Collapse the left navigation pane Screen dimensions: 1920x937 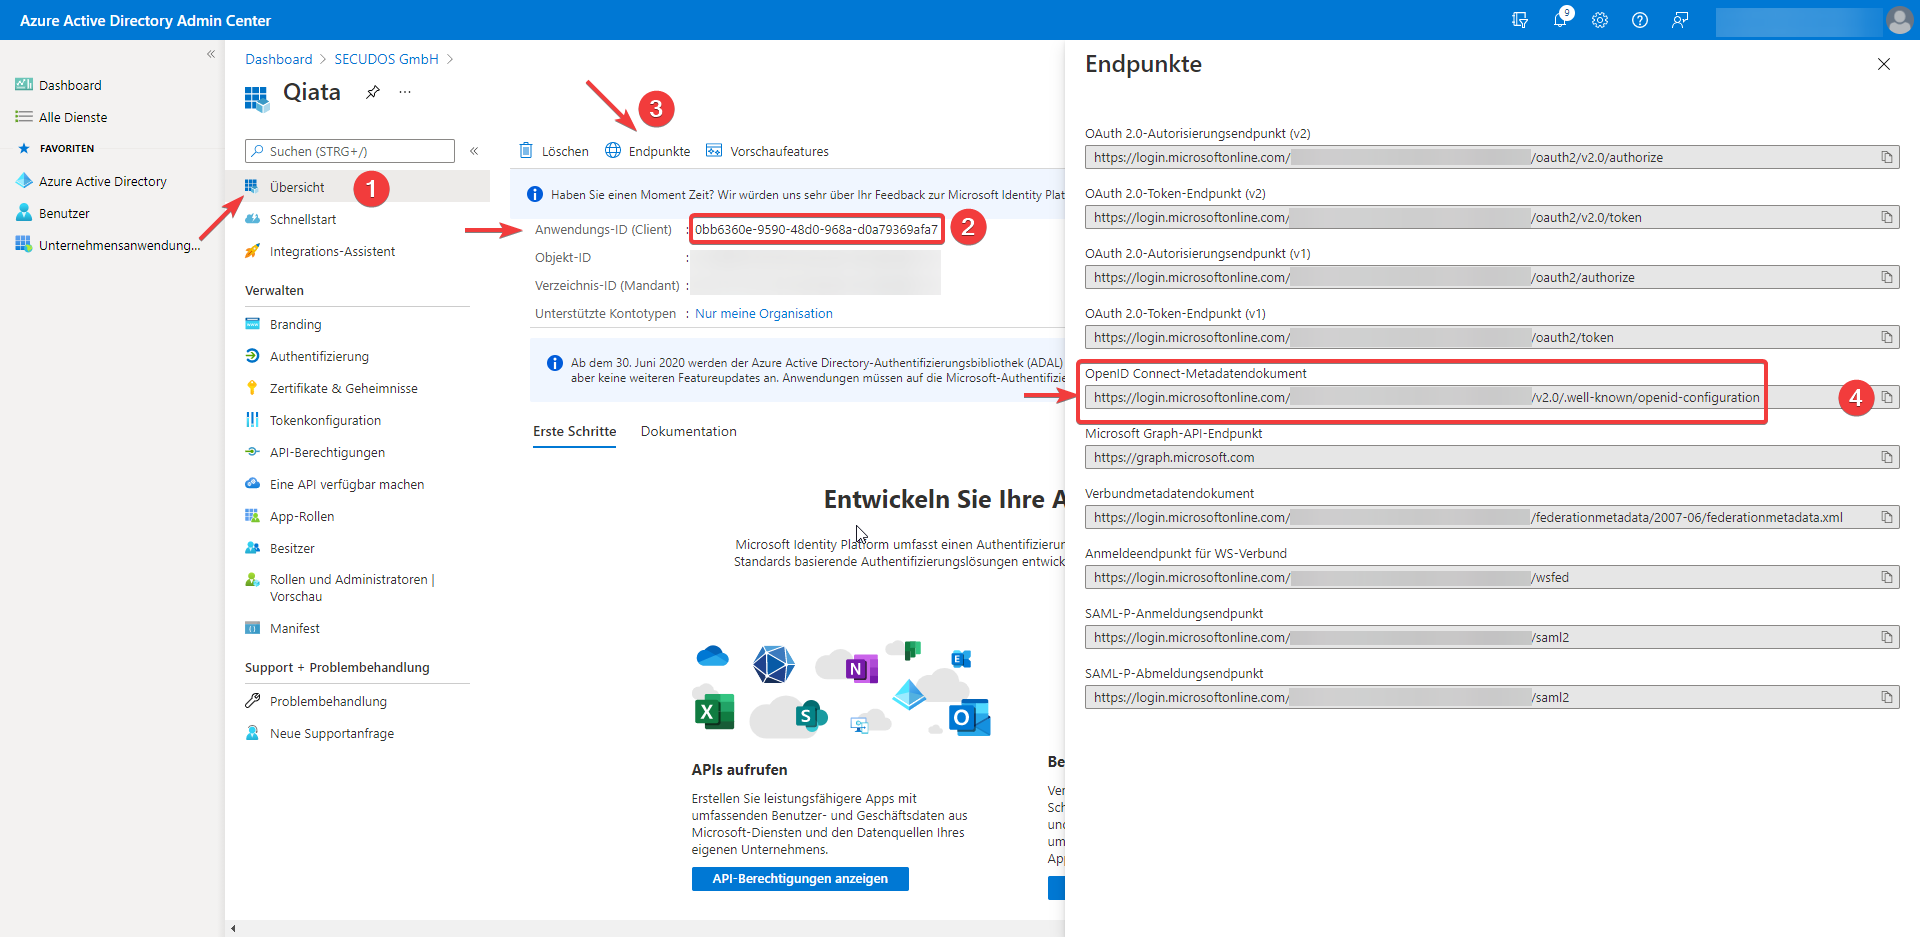[x=211, y=54]
